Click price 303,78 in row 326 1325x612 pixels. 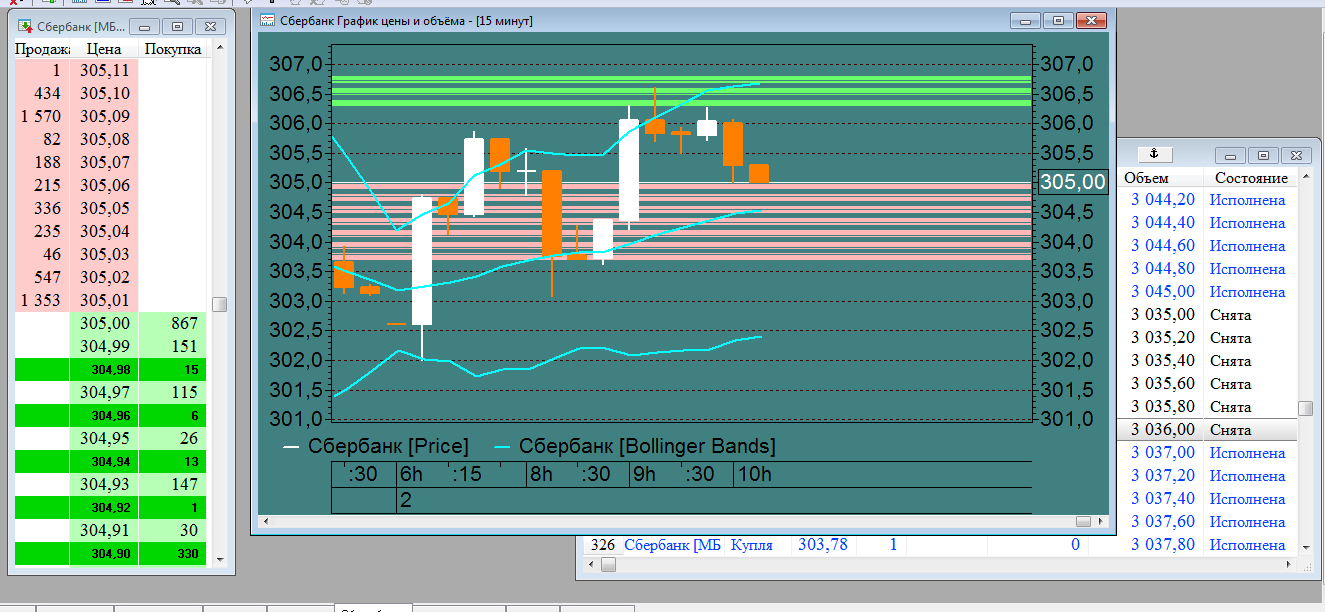(823, 545)
